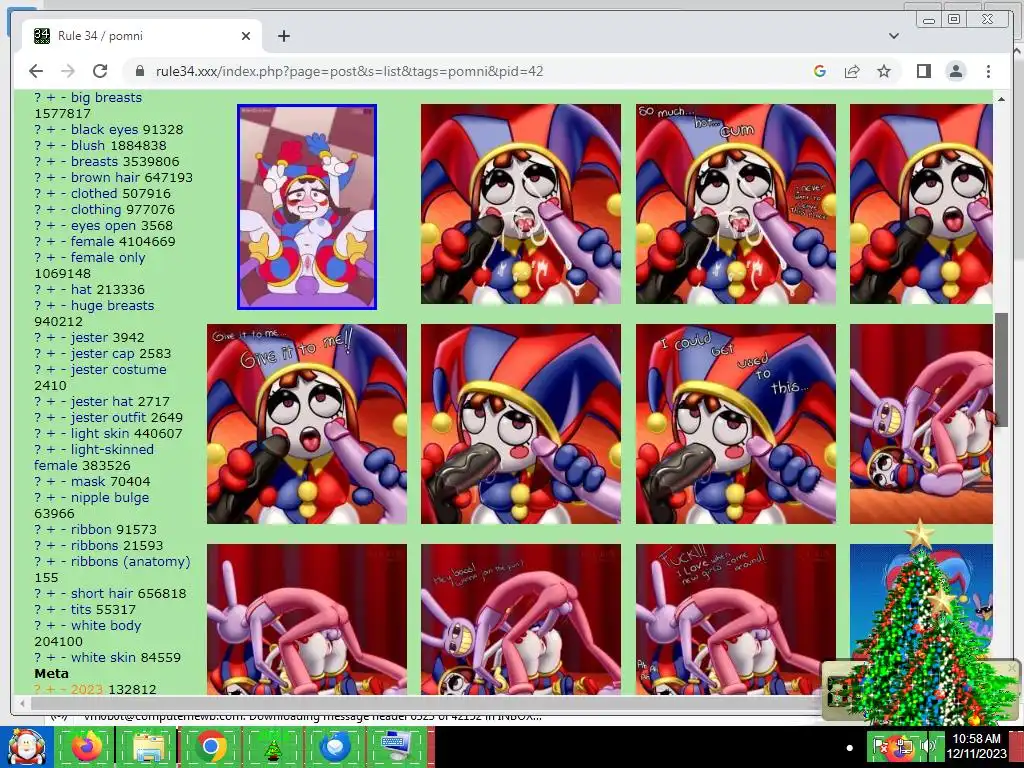This screenshot has height=768, width=1024.
Task: View site information via the lock icon
Action: tap(138, 71)
